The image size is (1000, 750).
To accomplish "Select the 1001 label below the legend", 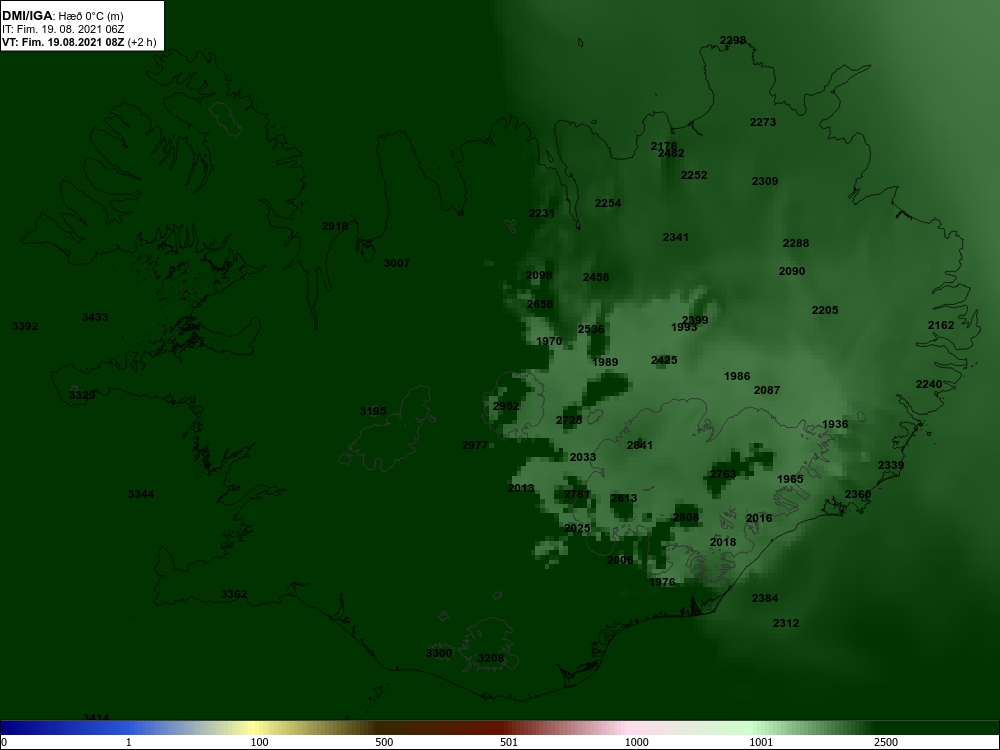I will point(761,742).
